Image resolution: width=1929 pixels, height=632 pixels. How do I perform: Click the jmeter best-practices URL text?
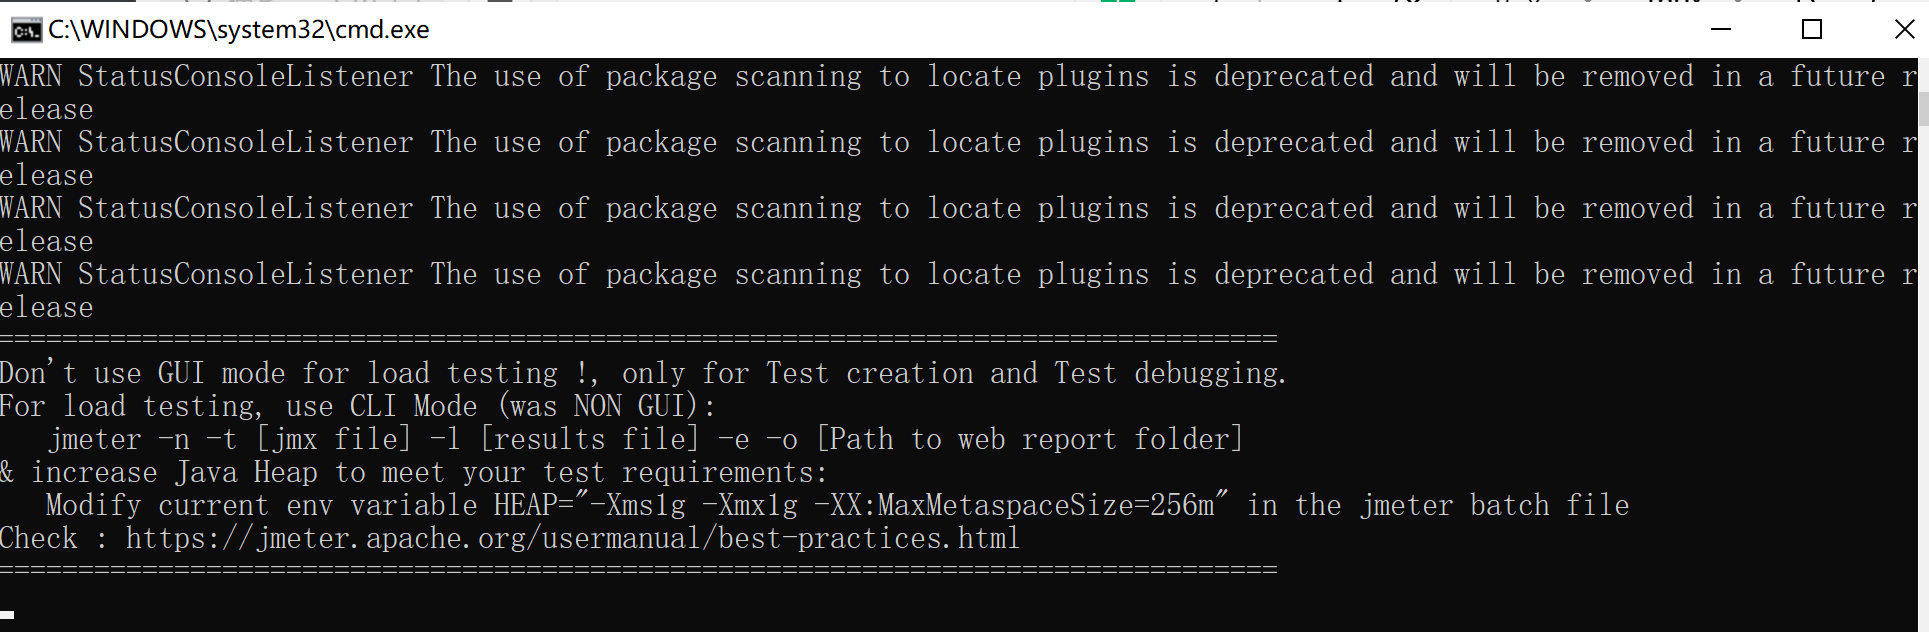(573, 538)
